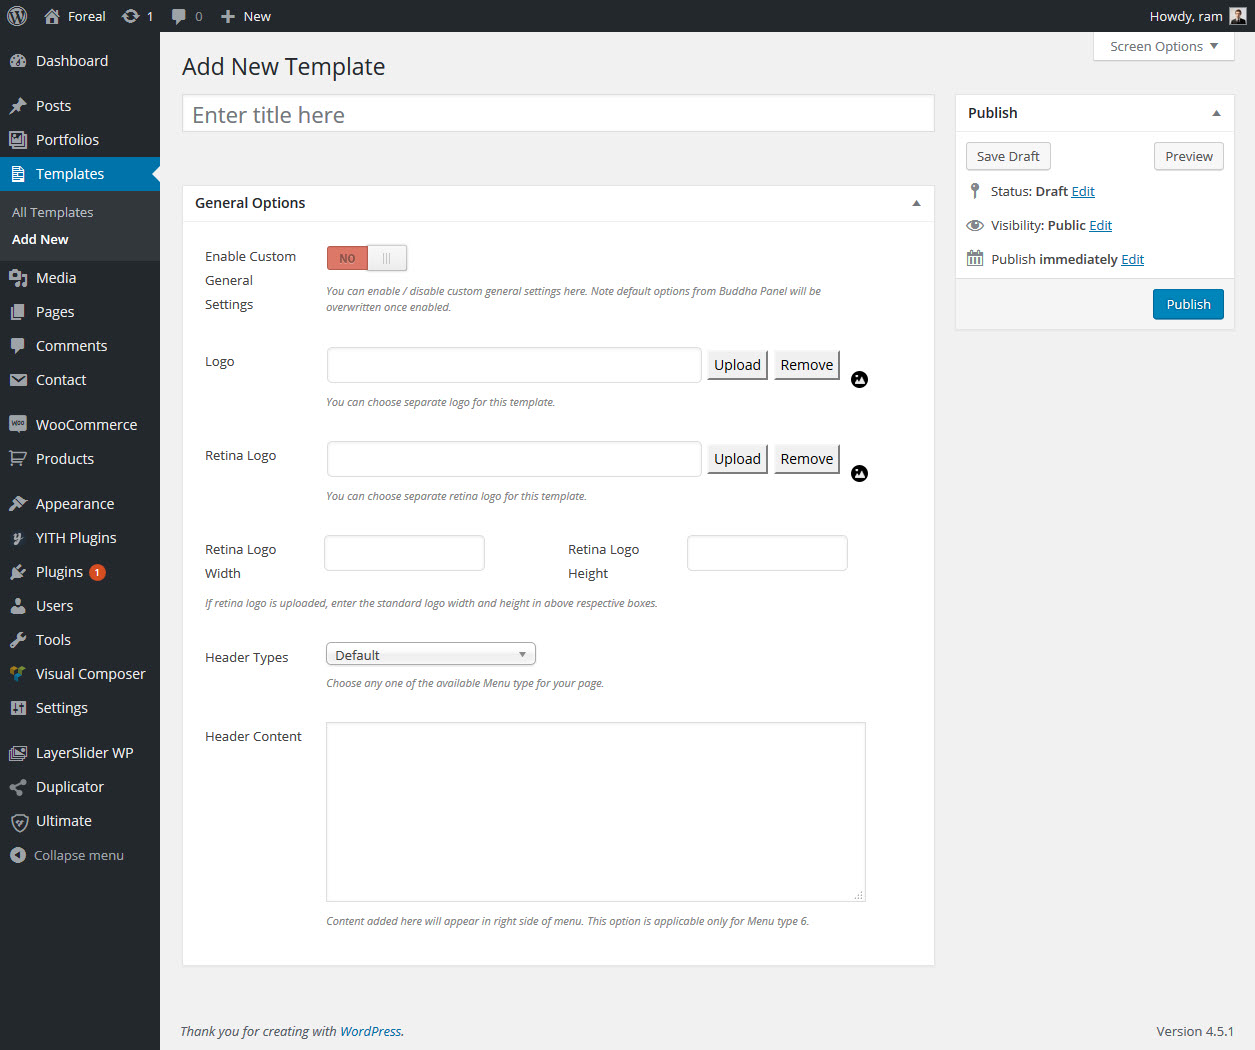This screenshot has width=1255, height=1050.
Task: Open the Appearance menu label
Action: (x=75, y=504)
